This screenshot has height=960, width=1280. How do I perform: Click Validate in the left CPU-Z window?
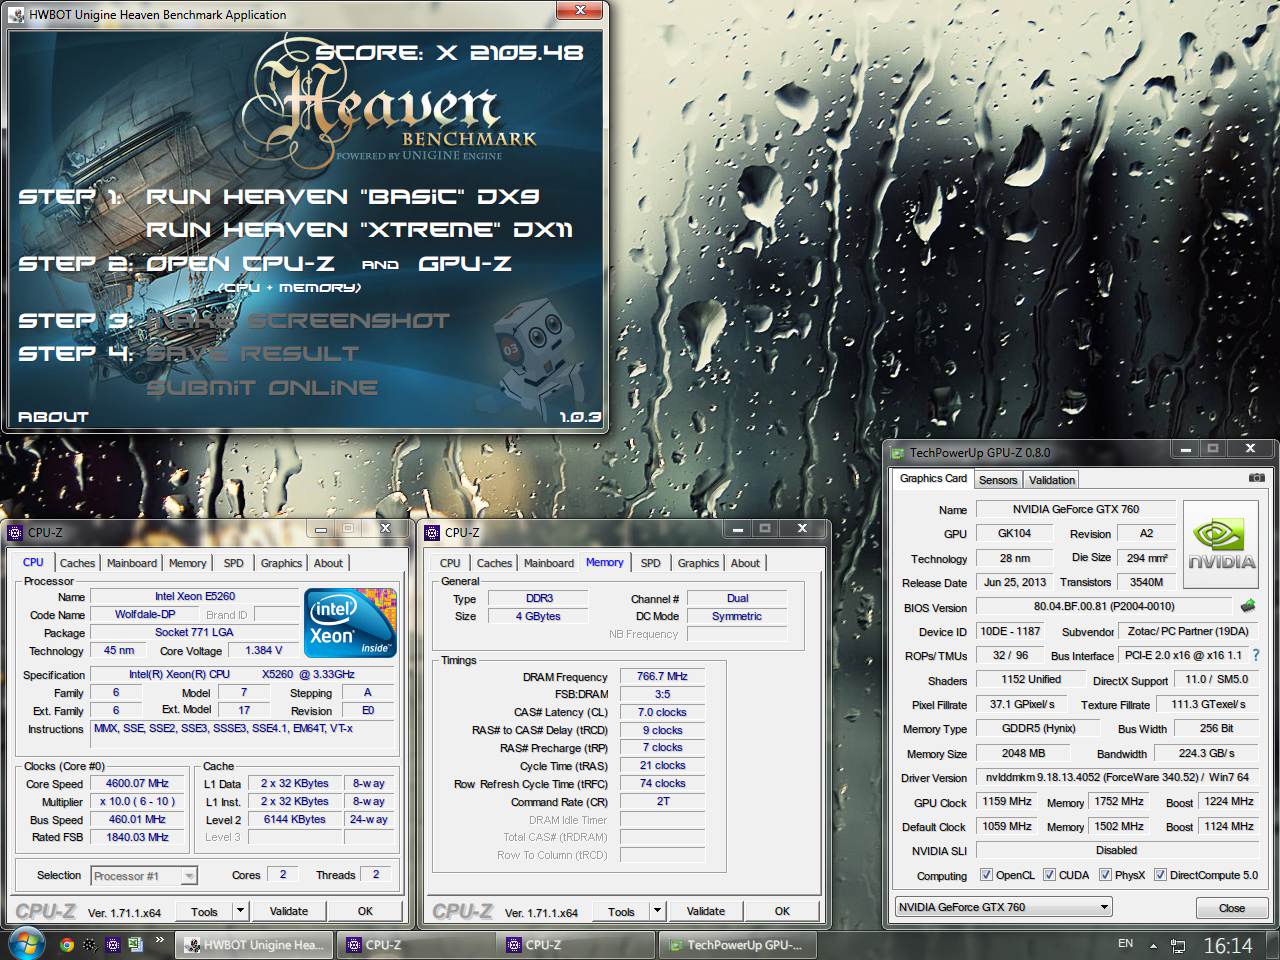click(288, 911)
